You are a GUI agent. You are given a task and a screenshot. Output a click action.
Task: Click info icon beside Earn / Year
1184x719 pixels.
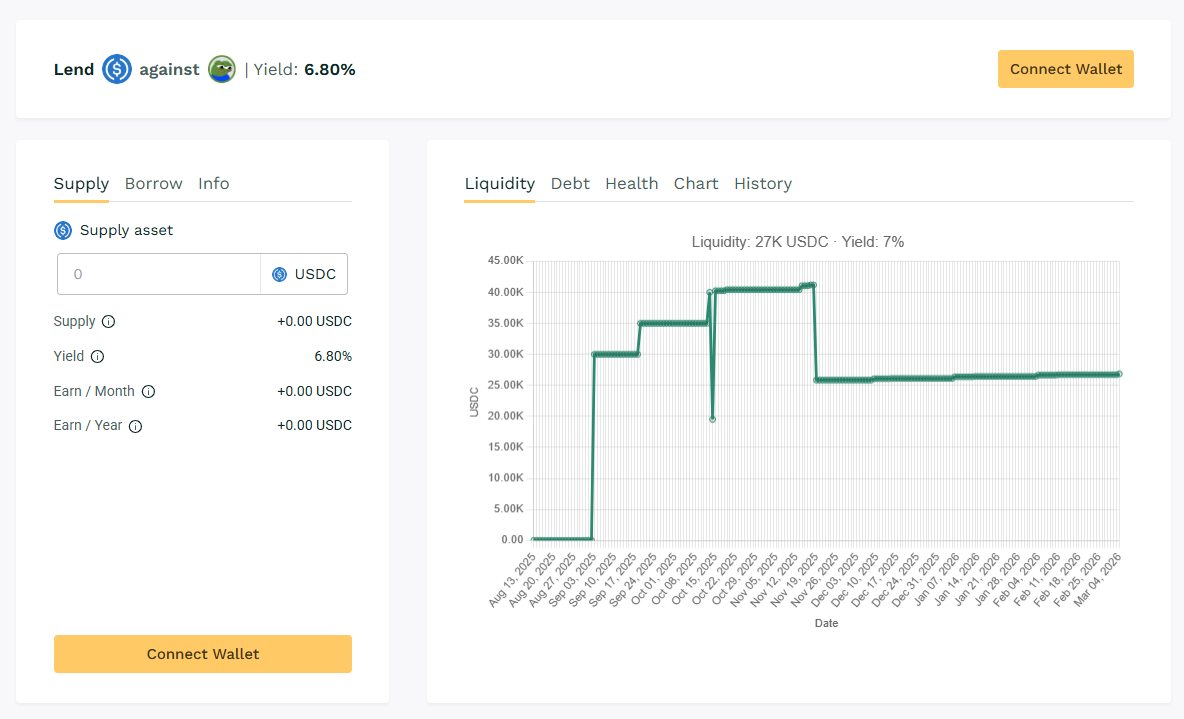tap(136, 426)
